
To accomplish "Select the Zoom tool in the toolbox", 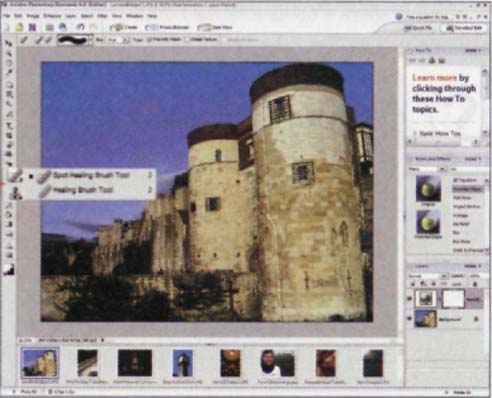I will [8, 53].
